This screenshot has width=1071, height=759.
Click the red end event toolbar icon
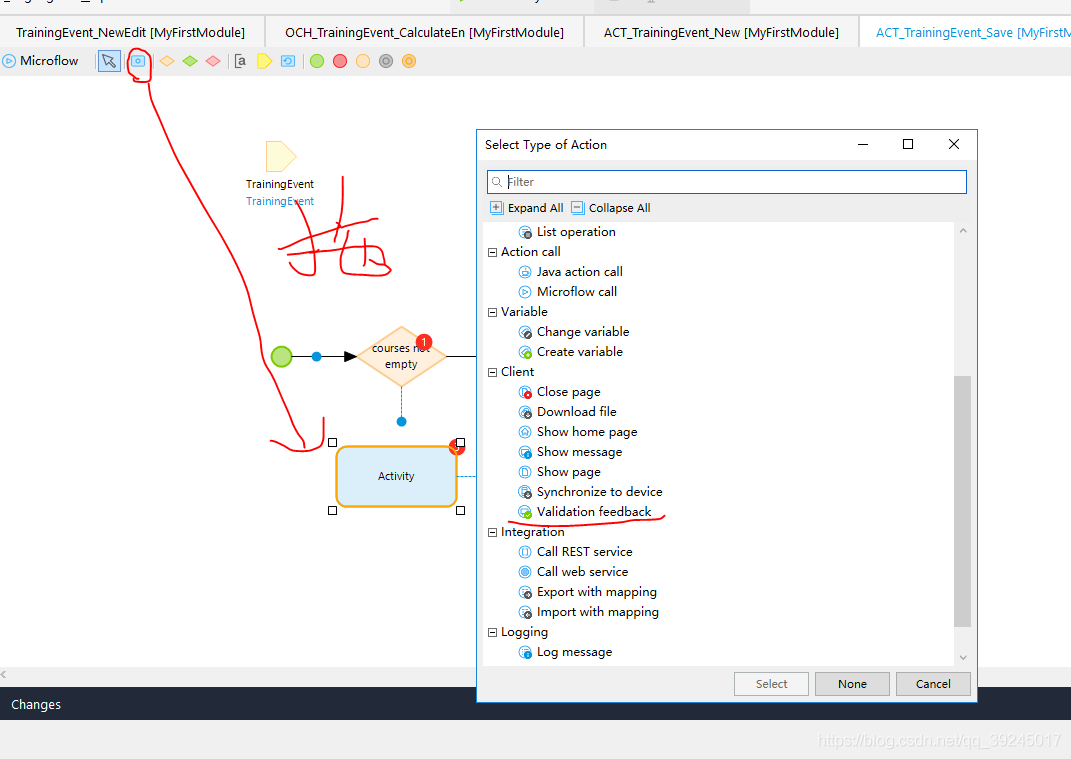point(340,61)
